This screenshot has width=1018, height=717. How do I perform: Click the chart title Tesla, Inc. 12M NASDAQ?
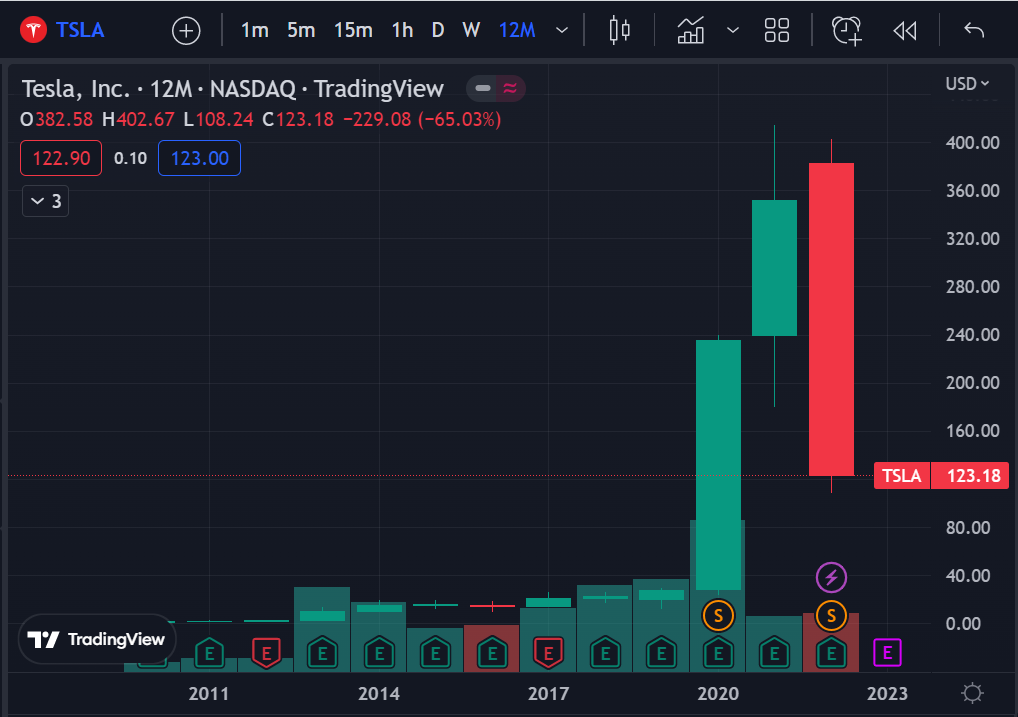232,89
